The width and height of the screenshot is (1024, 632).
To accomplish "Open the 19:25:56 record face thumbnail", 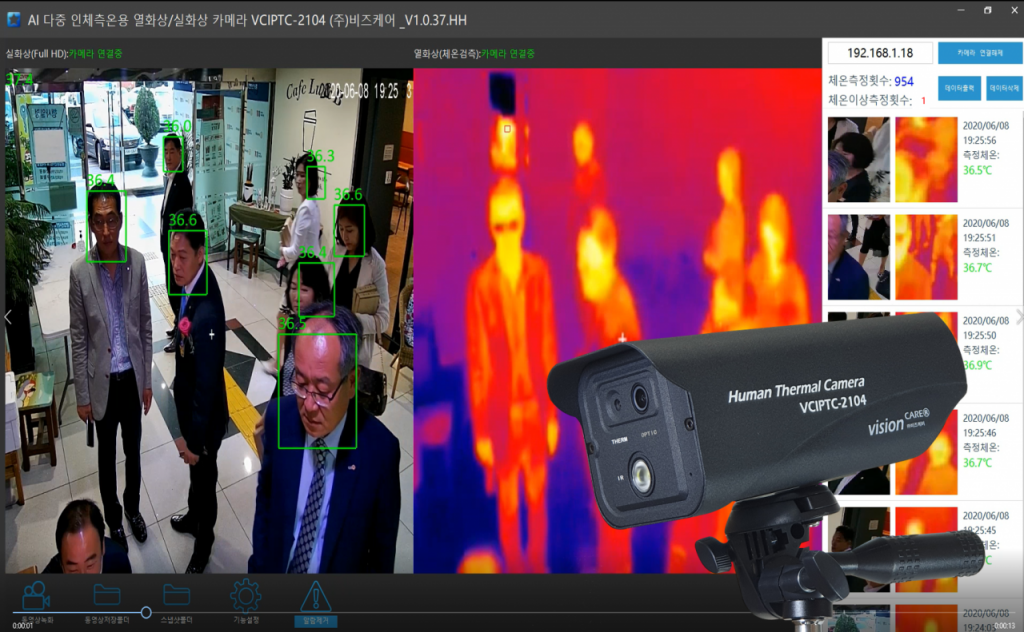I will pyautogui.click(x=858, y=160).
